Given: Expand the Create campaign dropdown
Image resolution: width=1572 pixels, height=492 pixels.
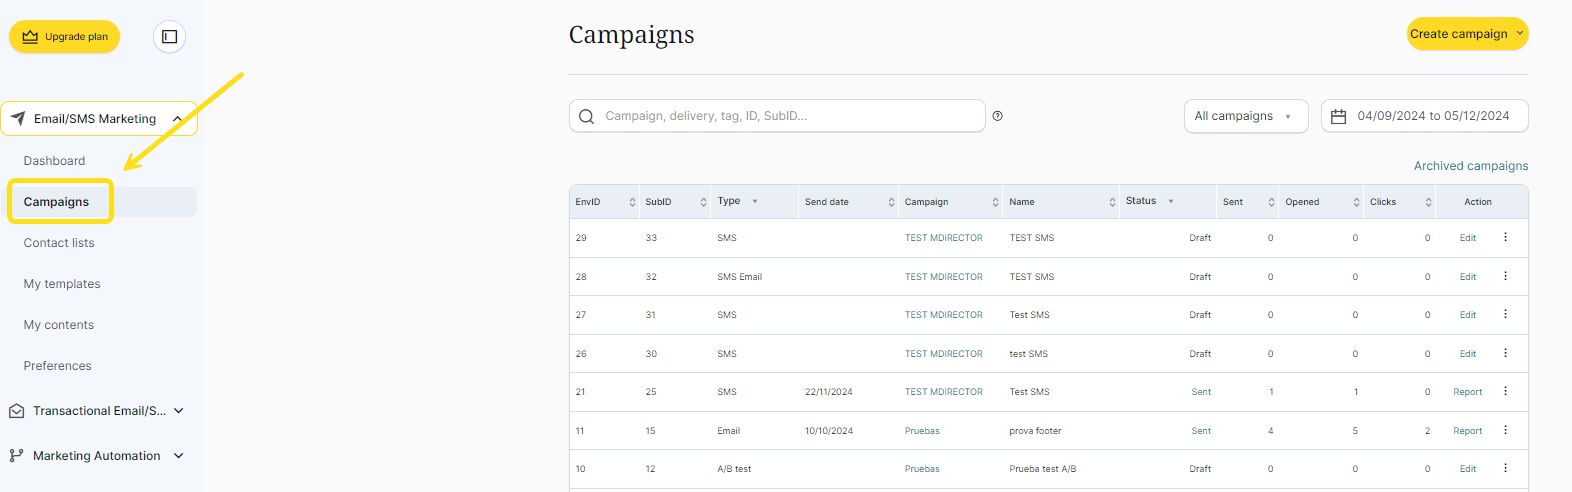Looking at the screenshot, I should [1519, 33].
